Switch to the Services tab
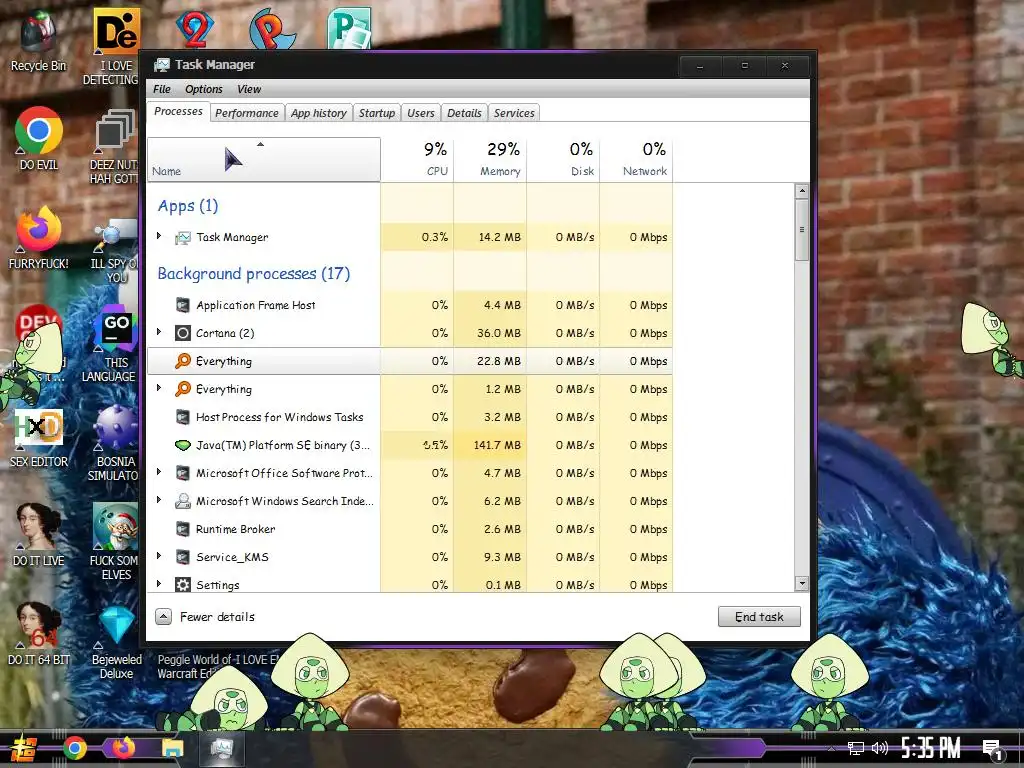The image size is (1024, 768). [x=514, y=113]
